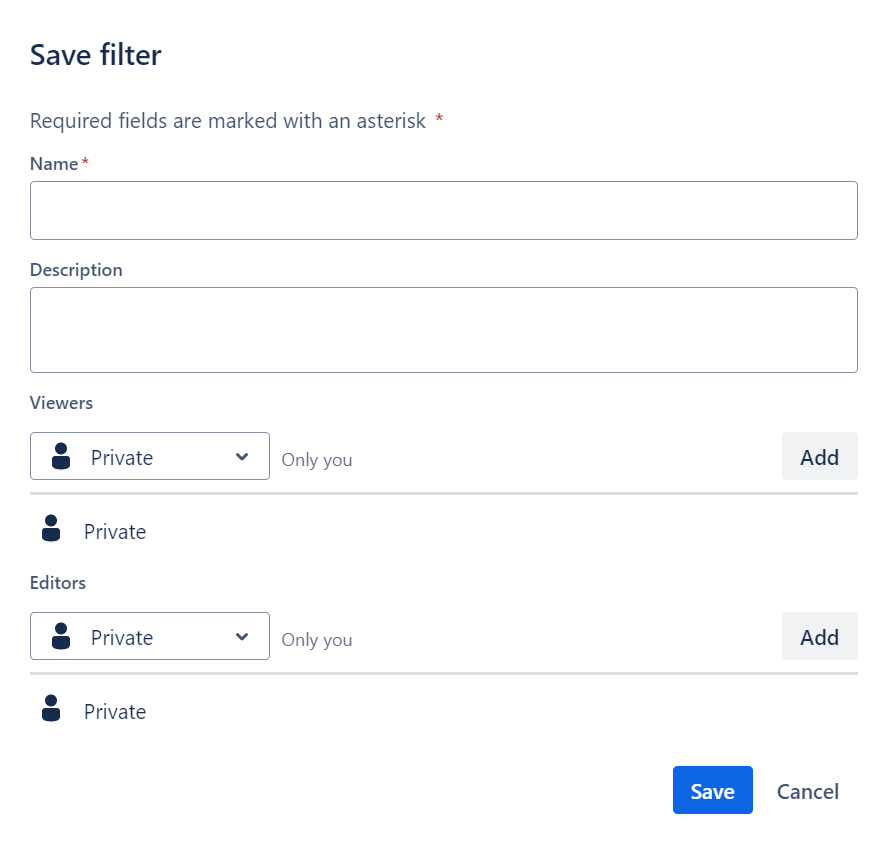Viewport: 889px width, 841px height.
Task: Expand Viewers dropdown via its chevron arrow
Action: pos(241,457)
